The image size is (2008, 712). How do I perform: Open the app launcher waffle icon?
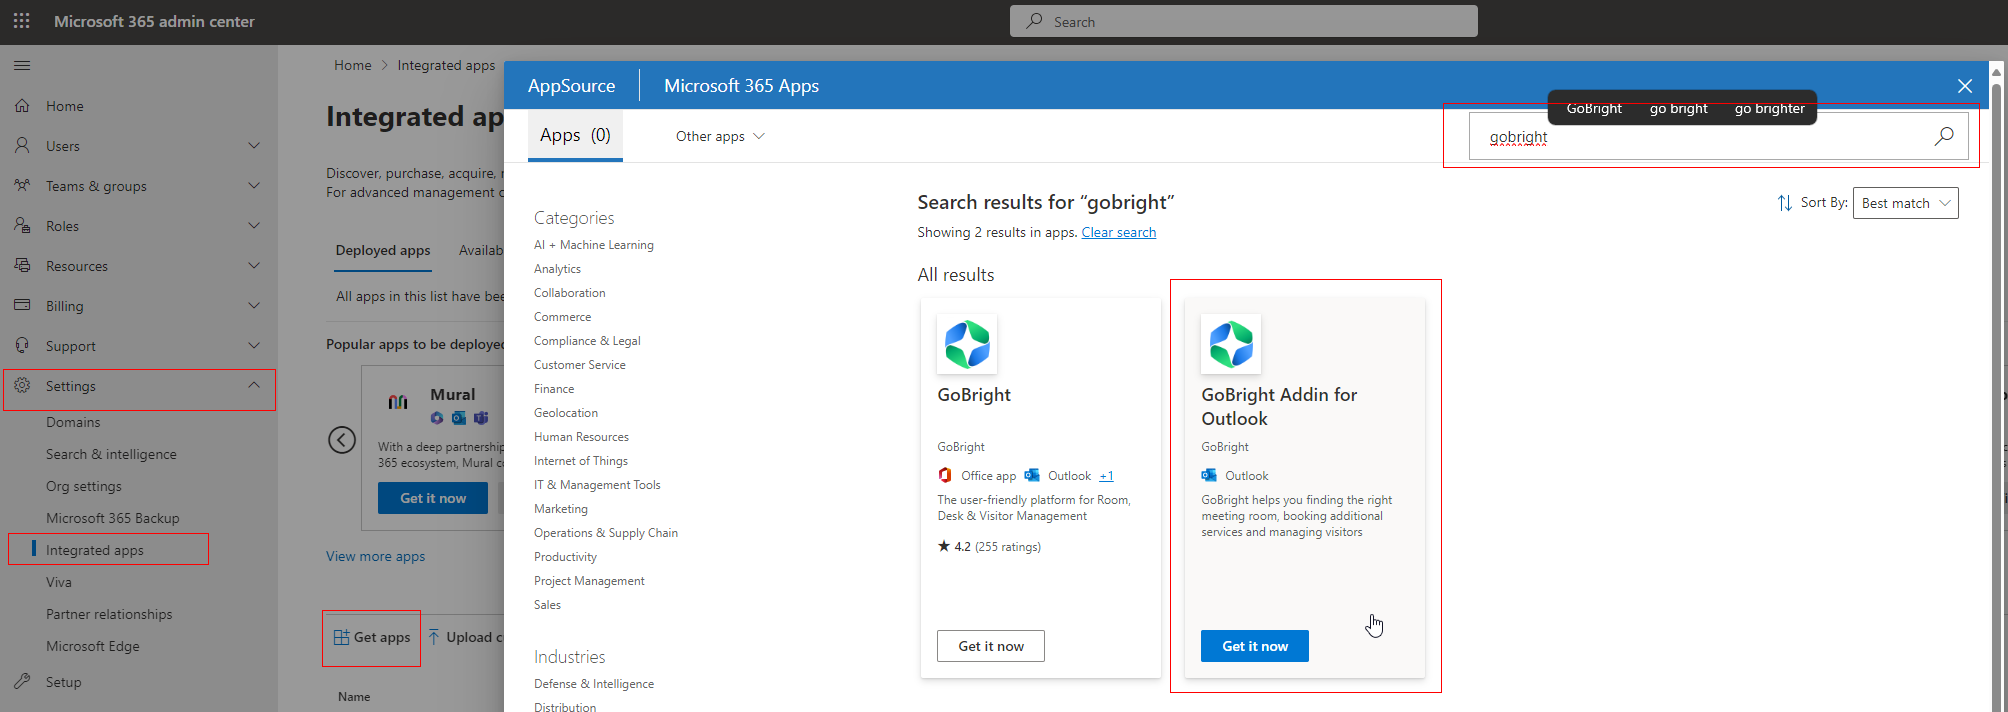tap(21, 21)
